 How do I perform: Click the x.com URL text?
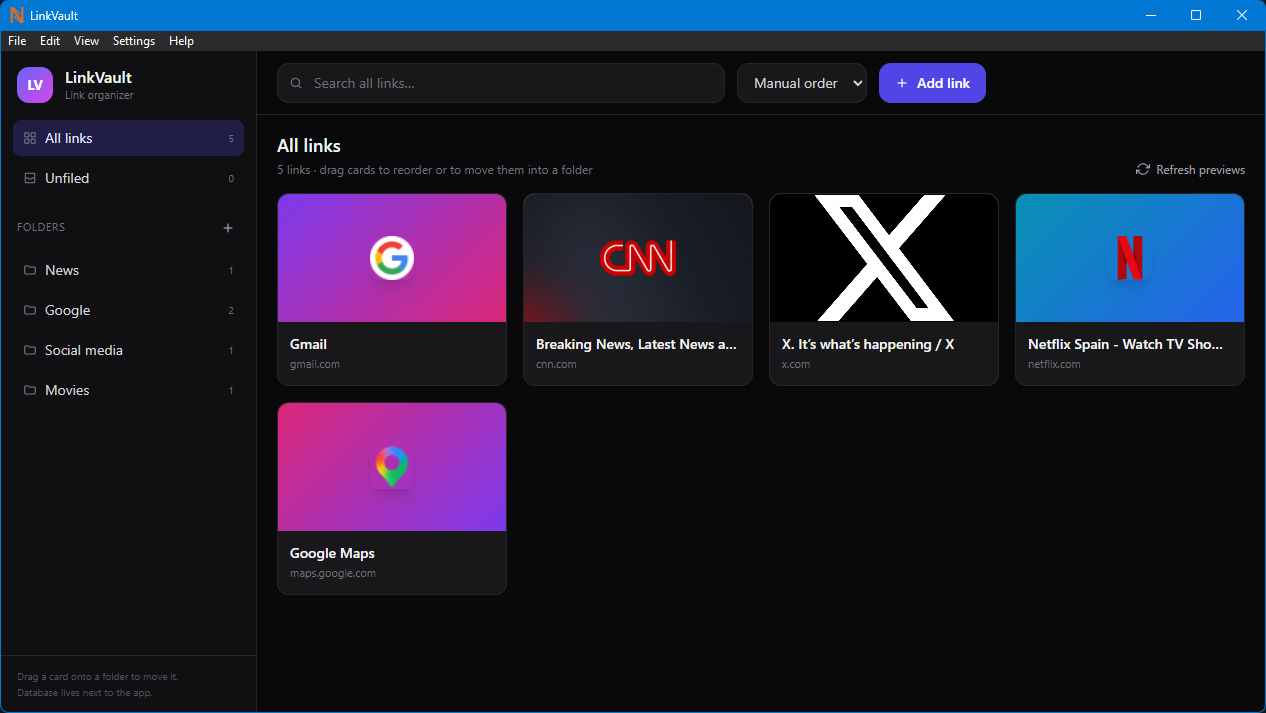click(x=796, y=364)
